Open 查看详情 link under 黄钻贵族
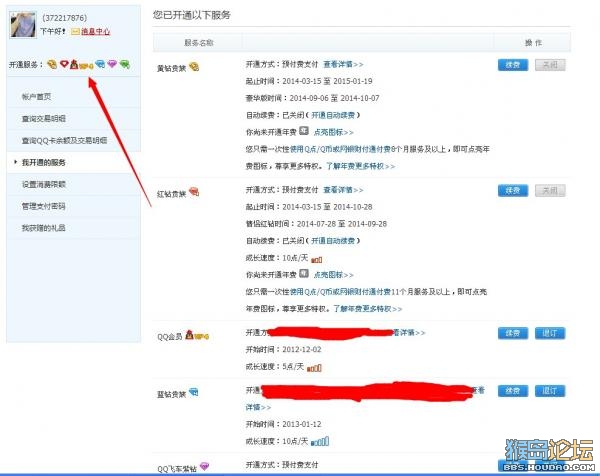 tap(343, 64)
